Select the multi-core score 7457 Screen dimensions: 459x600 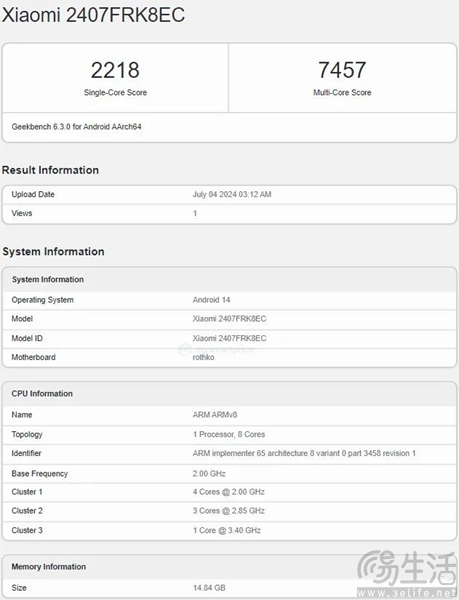coord(342,70)
